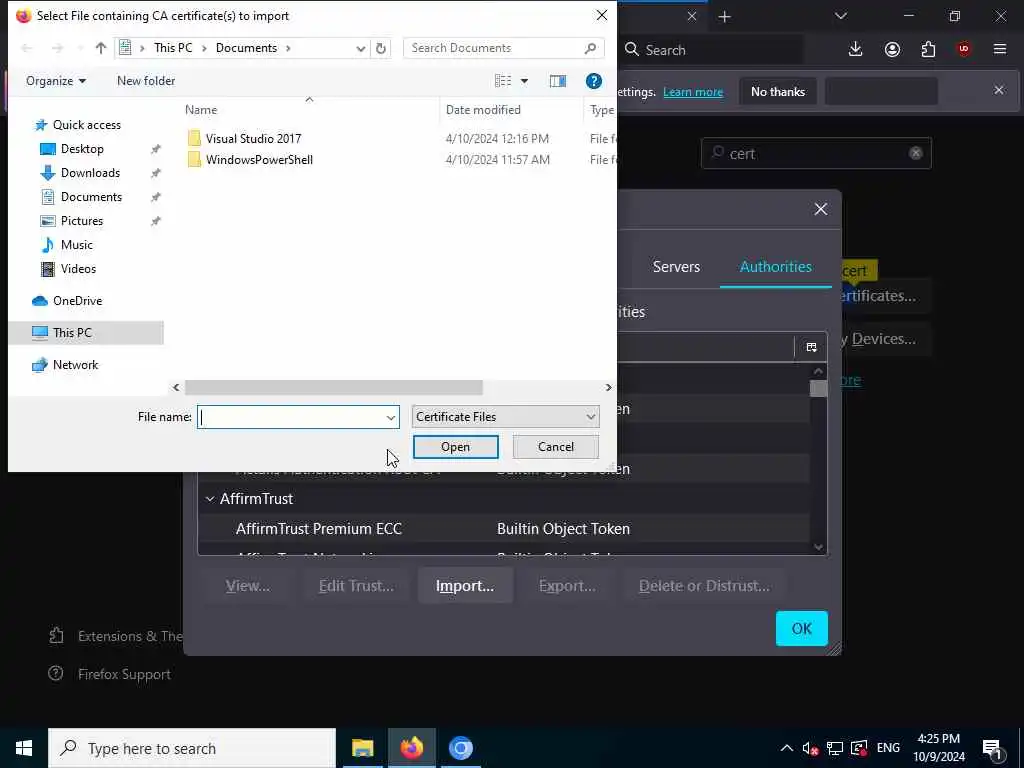
Task: Select OneDrive in navigation pane
Action: [x=77, y=300]
